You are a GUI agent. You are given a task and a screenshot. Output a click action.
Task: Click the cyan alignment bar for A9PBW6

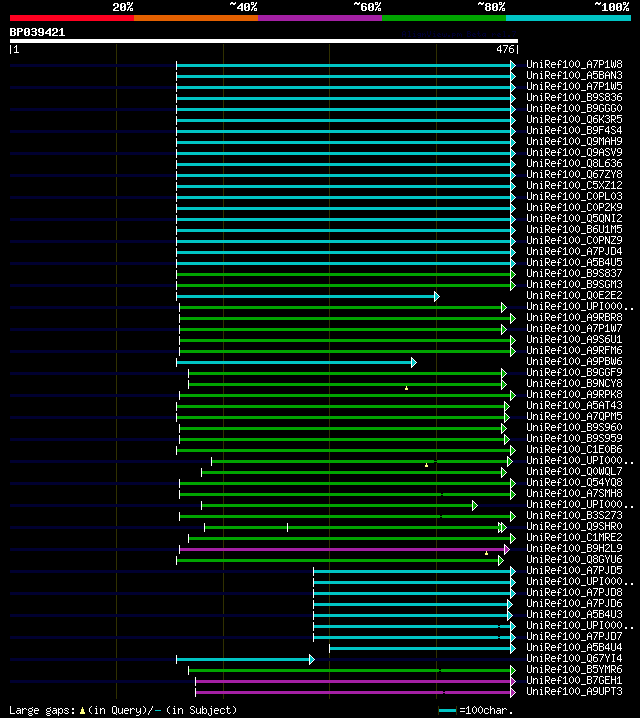pyautogui.click(x=296, y=363)
